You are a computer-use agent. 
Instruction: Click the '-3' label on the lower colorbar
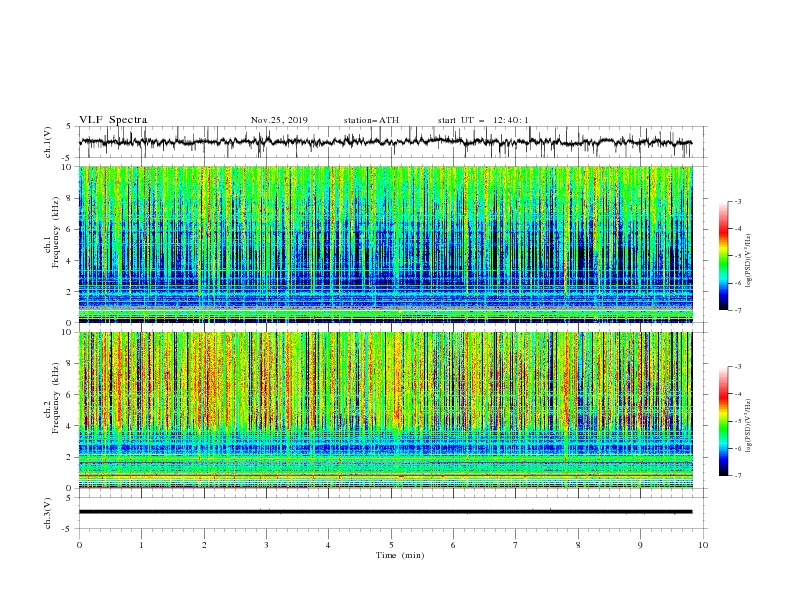(x=737, y=367)
